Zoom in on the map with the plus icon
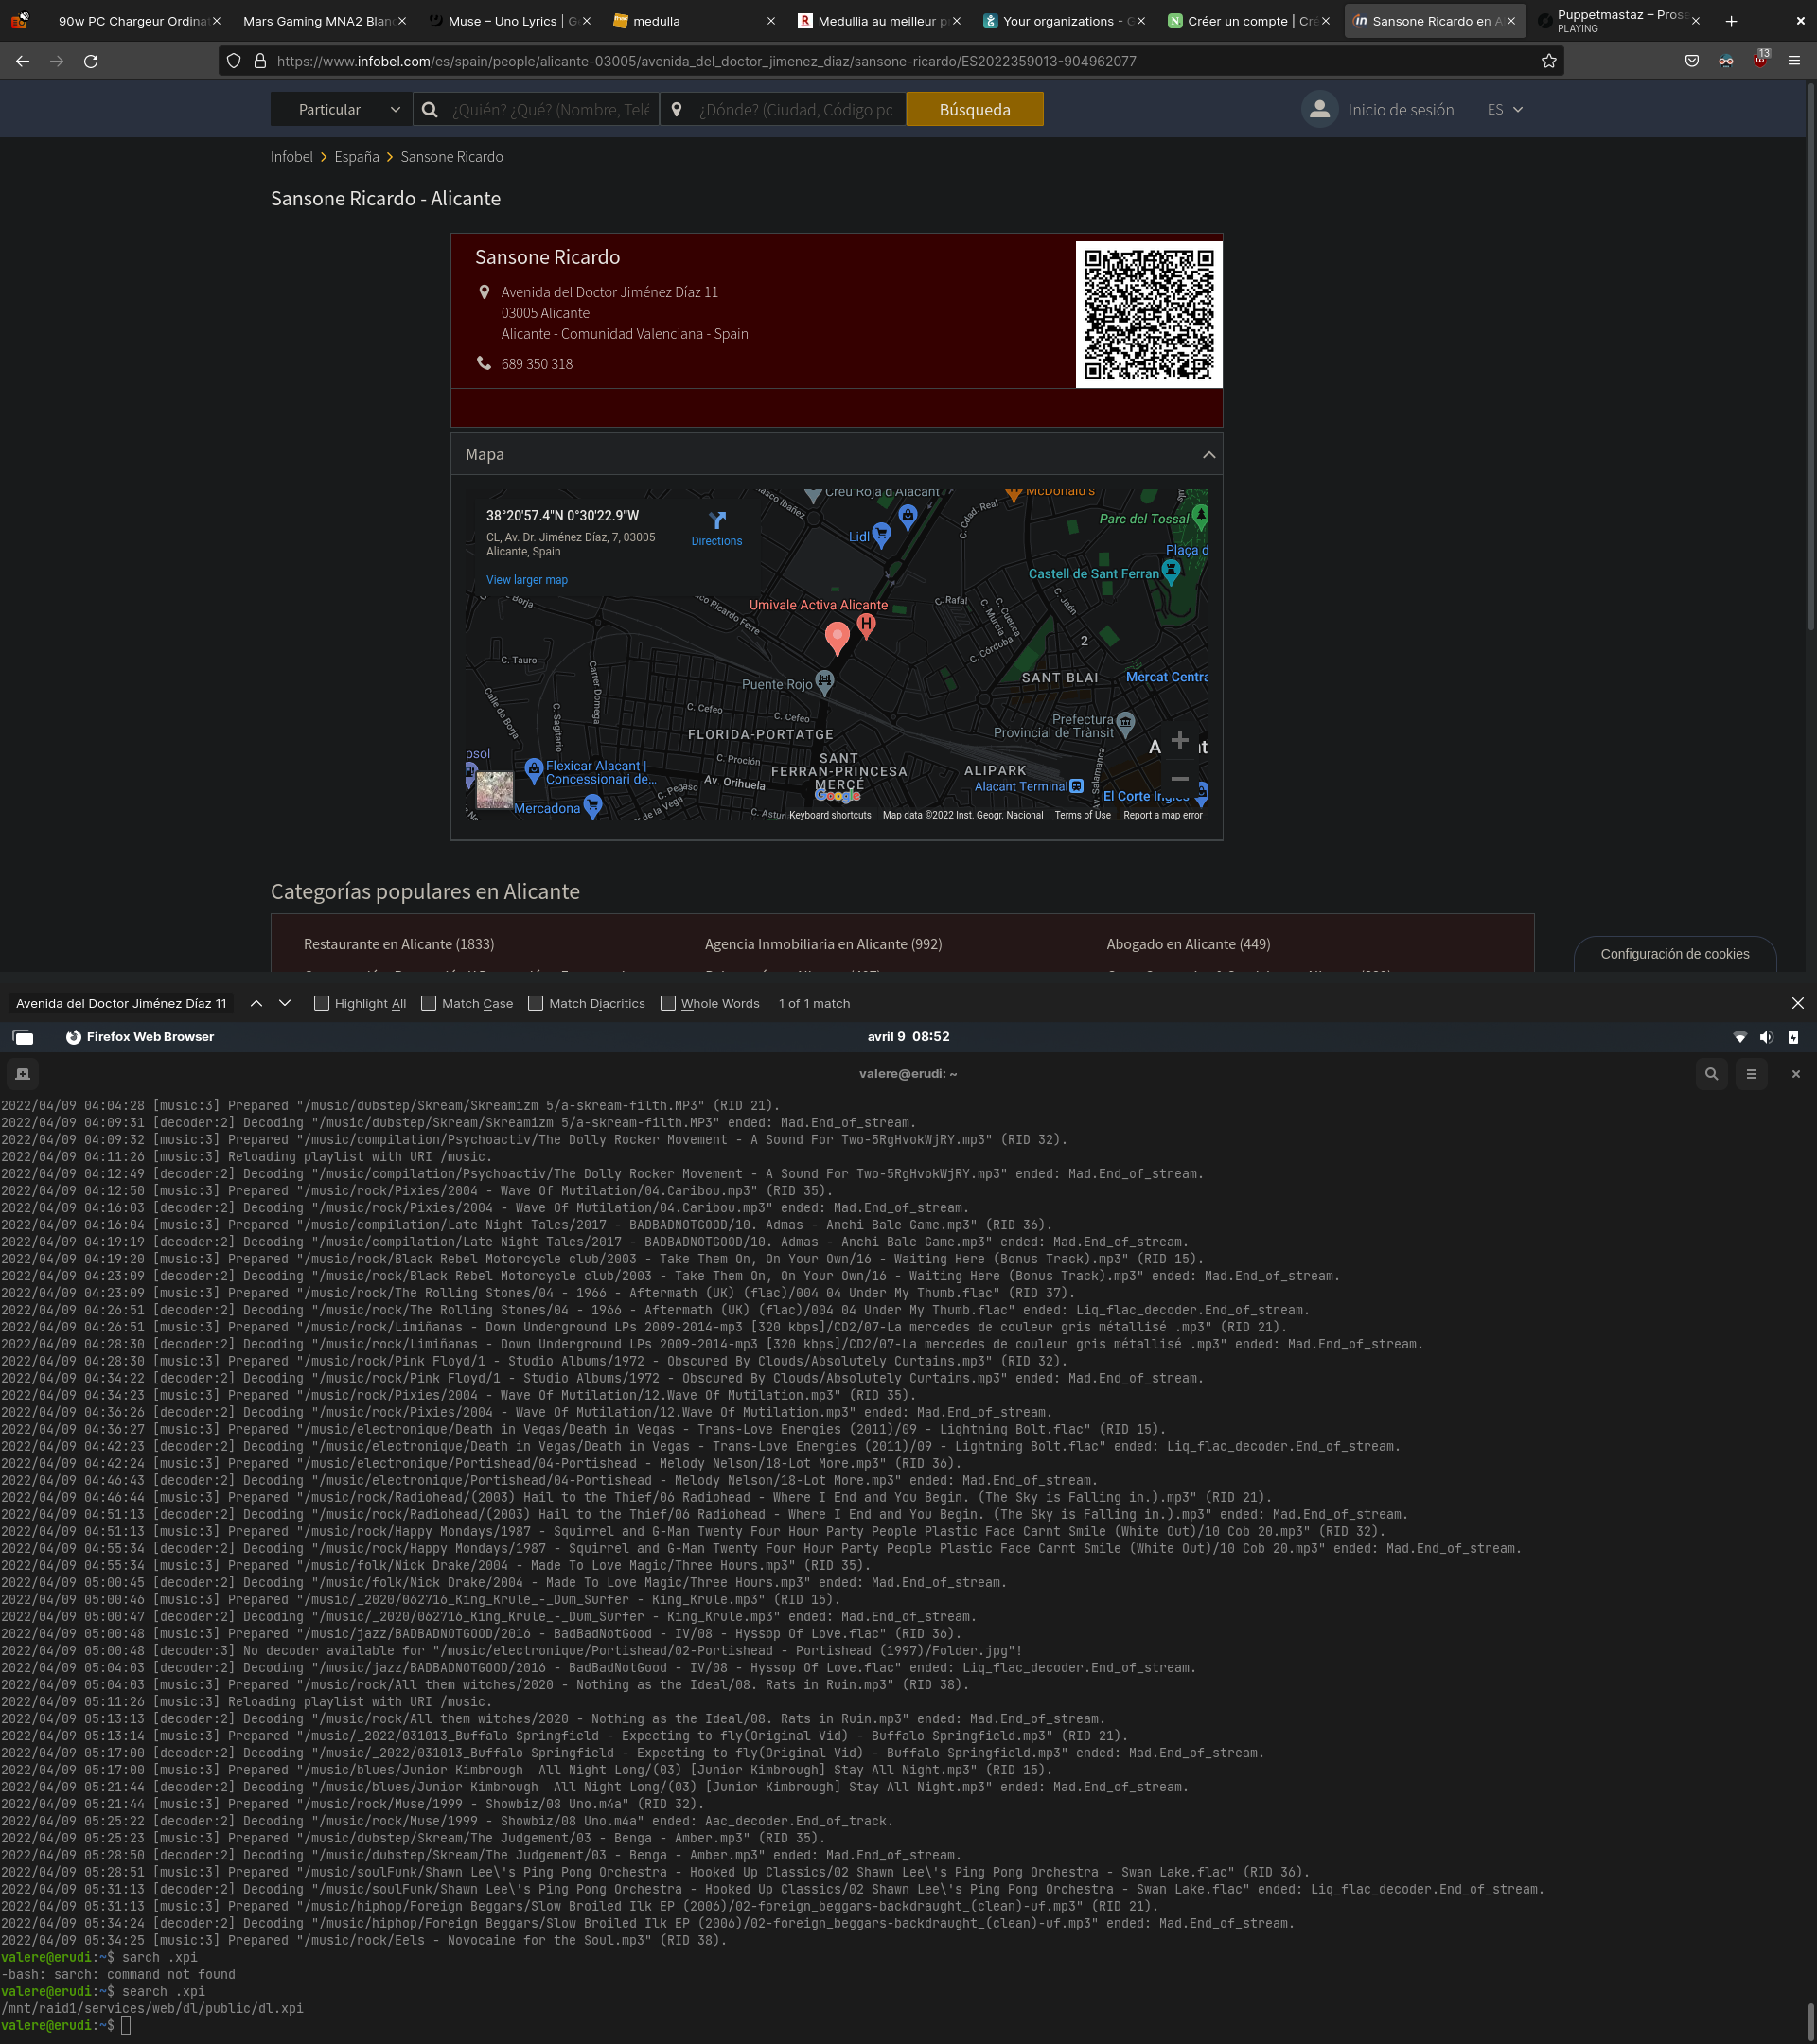Screen dimensions: 1817x2044 pyautogui.click(x=1179, y=741)
